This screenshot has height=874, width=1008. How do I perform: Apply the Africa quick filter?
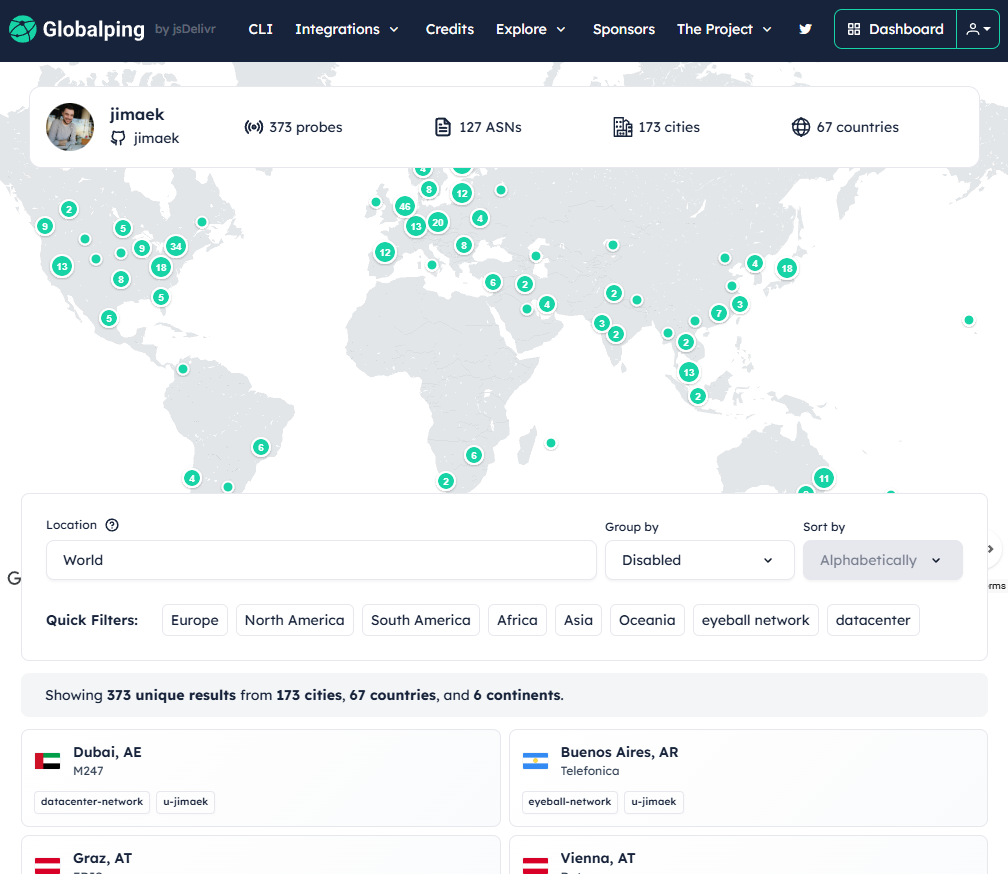click(x=517, y=620)
